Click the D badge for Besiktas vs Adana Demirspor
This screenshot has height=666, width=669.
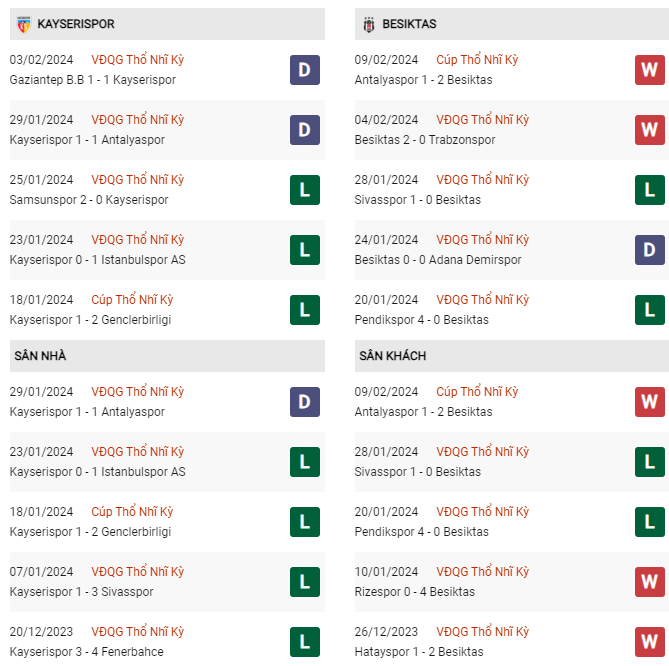(649, 250)
